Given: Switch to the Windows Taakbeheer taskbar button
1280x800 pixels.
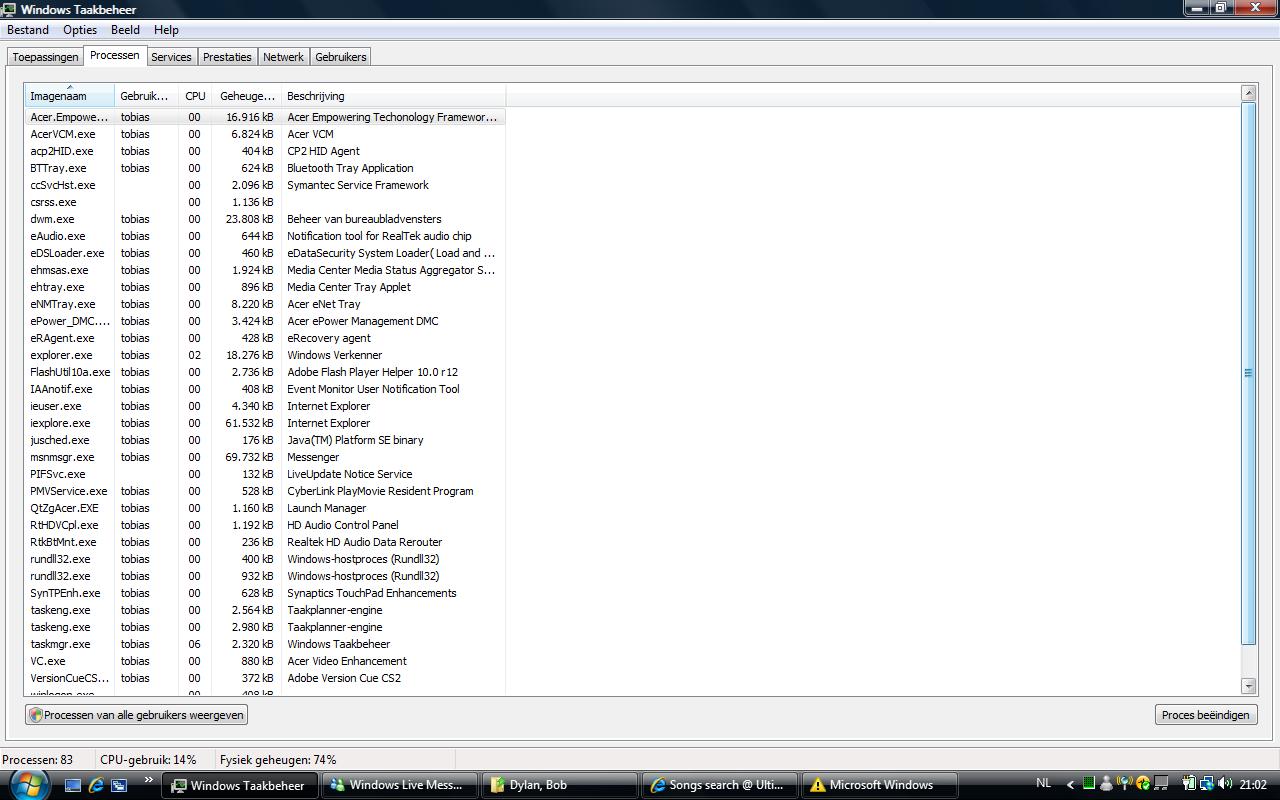Looking at the screenshot, I should (240, 785).
